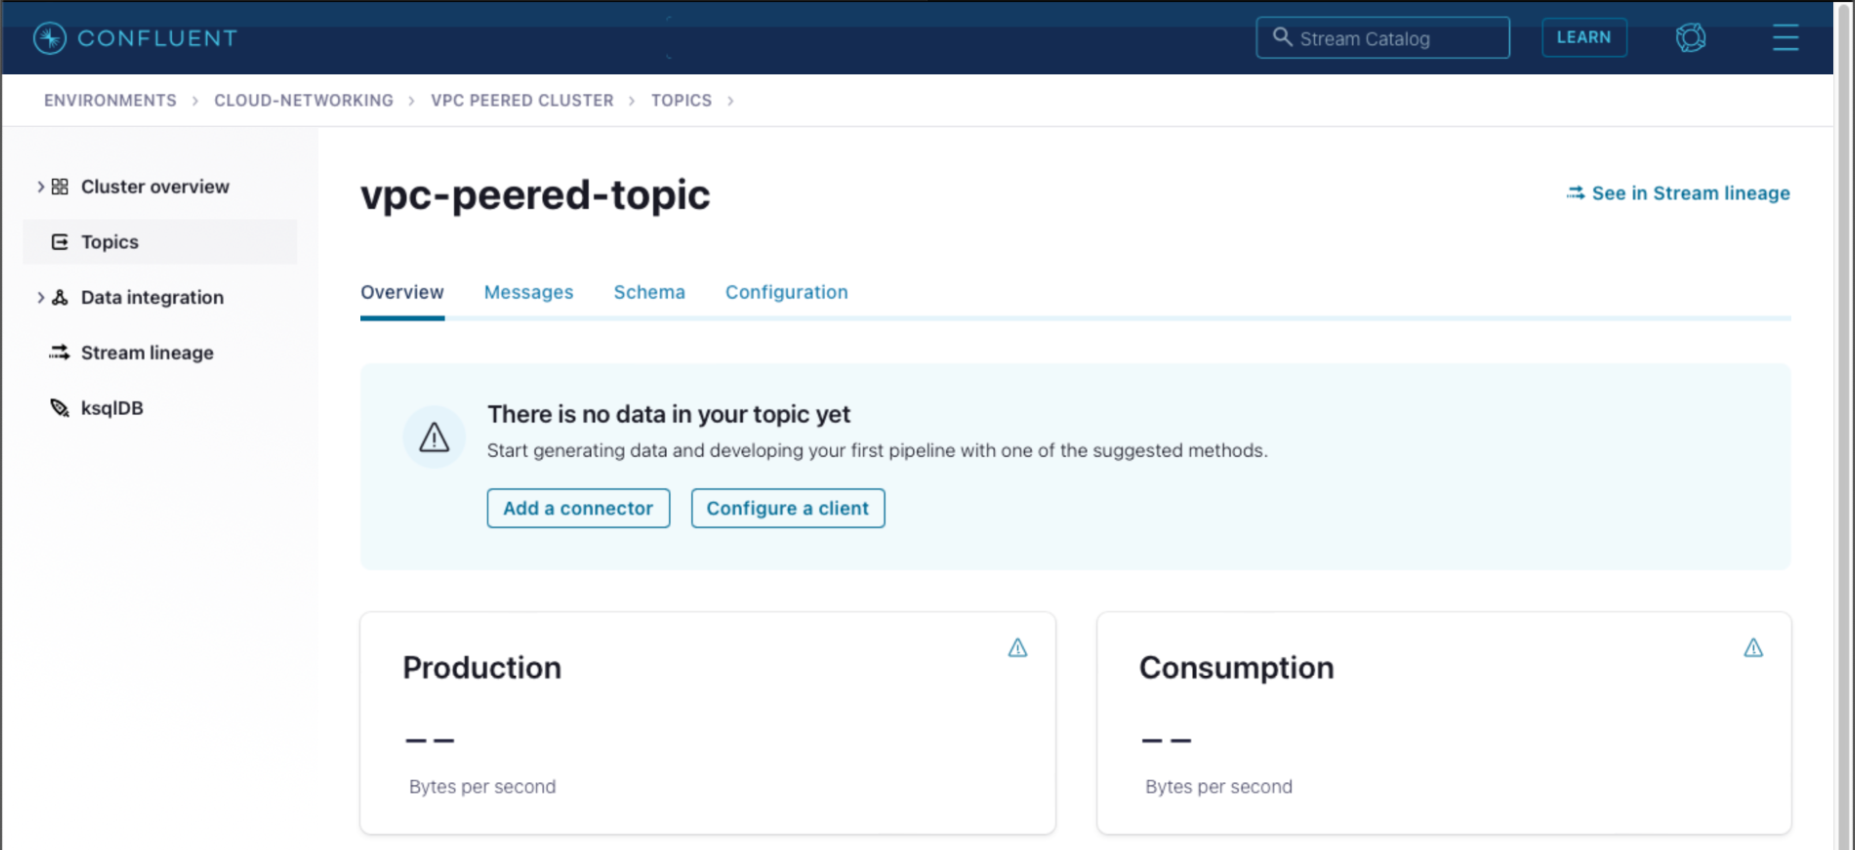Viewport: 1855px width, 850px height.
Task: Click 'There is no data in your topic yet'
Action: tap(669, 414)
